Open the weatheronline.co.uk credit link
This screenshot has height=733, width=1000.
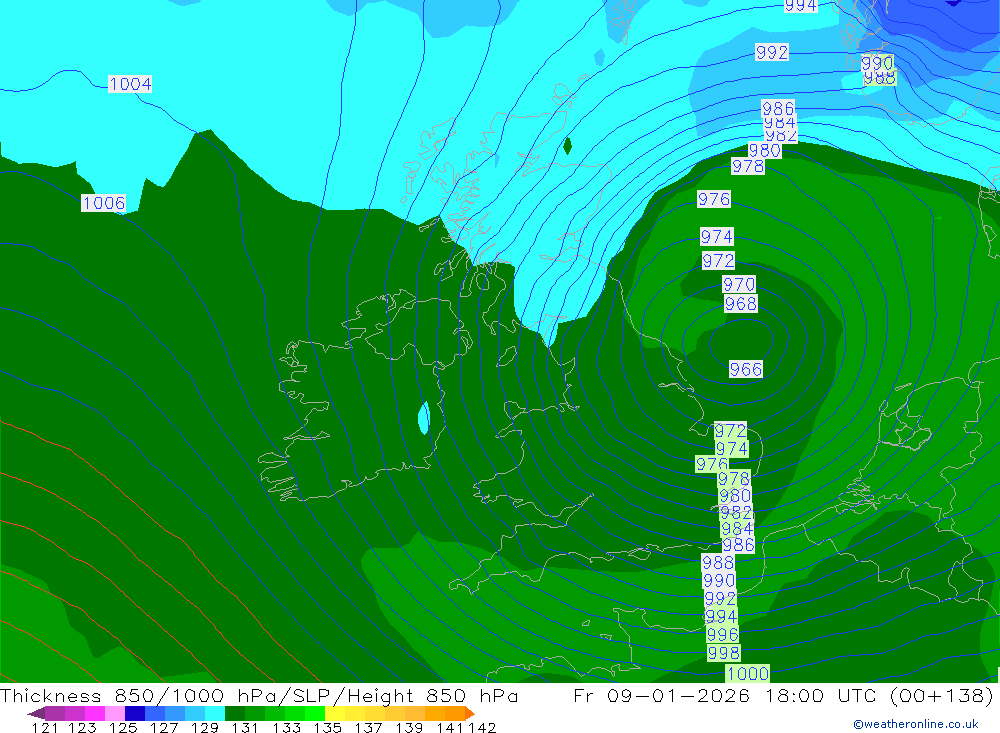pos(916,724)
